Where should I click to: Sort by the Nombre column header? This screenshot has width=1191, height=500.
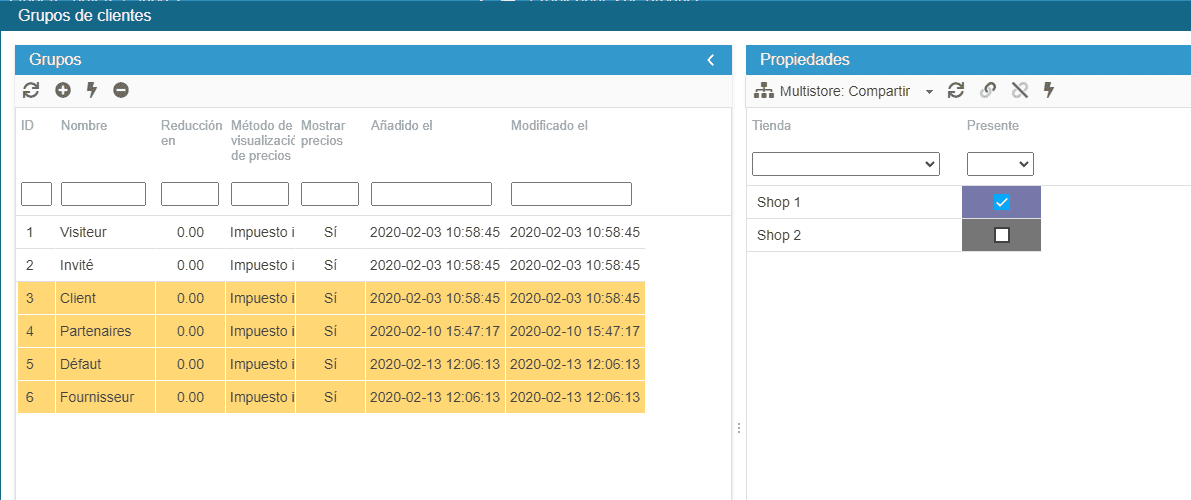(84, 126)
